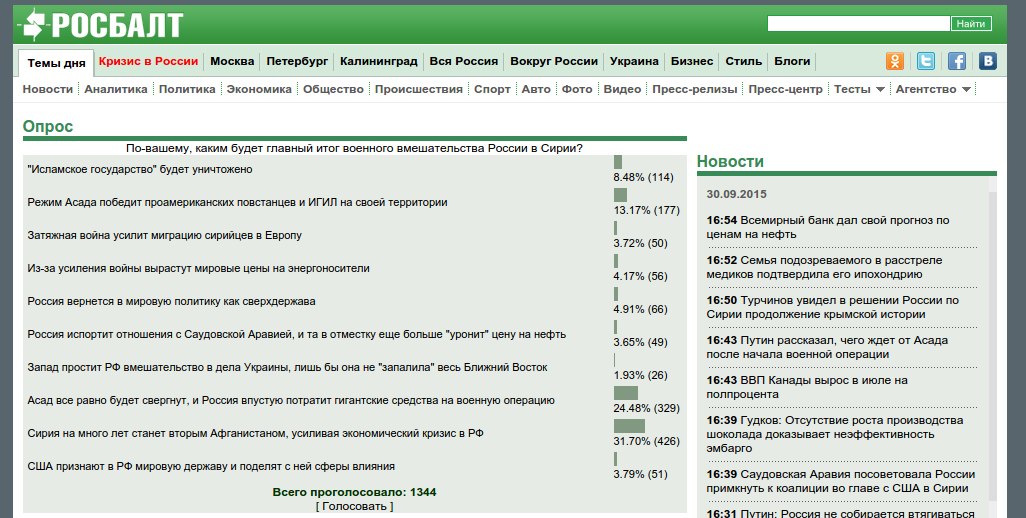Image resolution: width=1026 pixels, height=518 pixels.
Task: Click poll option США признают в РФ державу
Action: pos(211,466)
